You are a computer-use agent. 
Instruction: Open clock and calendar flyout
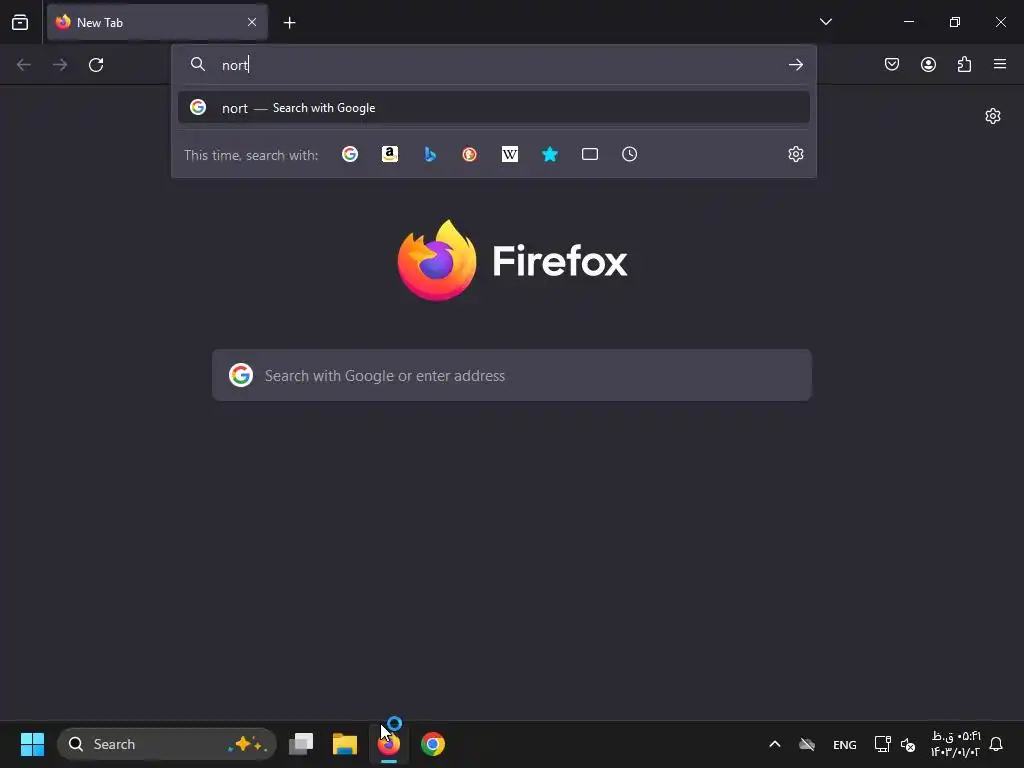point(955,744)
